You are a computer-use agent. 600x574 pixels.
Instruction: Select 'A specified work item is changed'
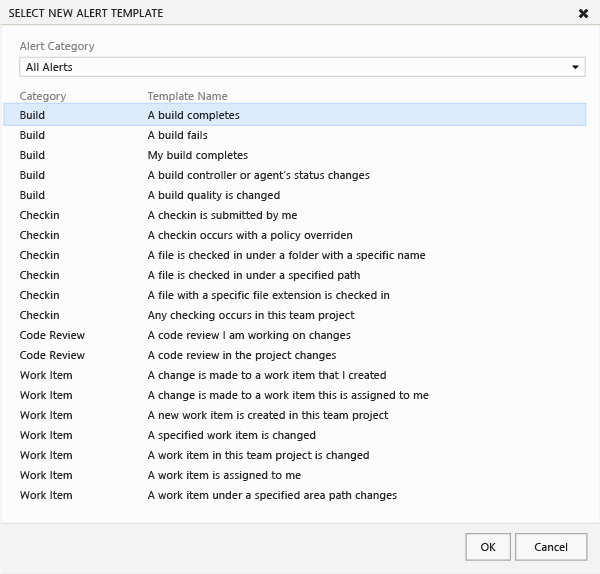295,435
